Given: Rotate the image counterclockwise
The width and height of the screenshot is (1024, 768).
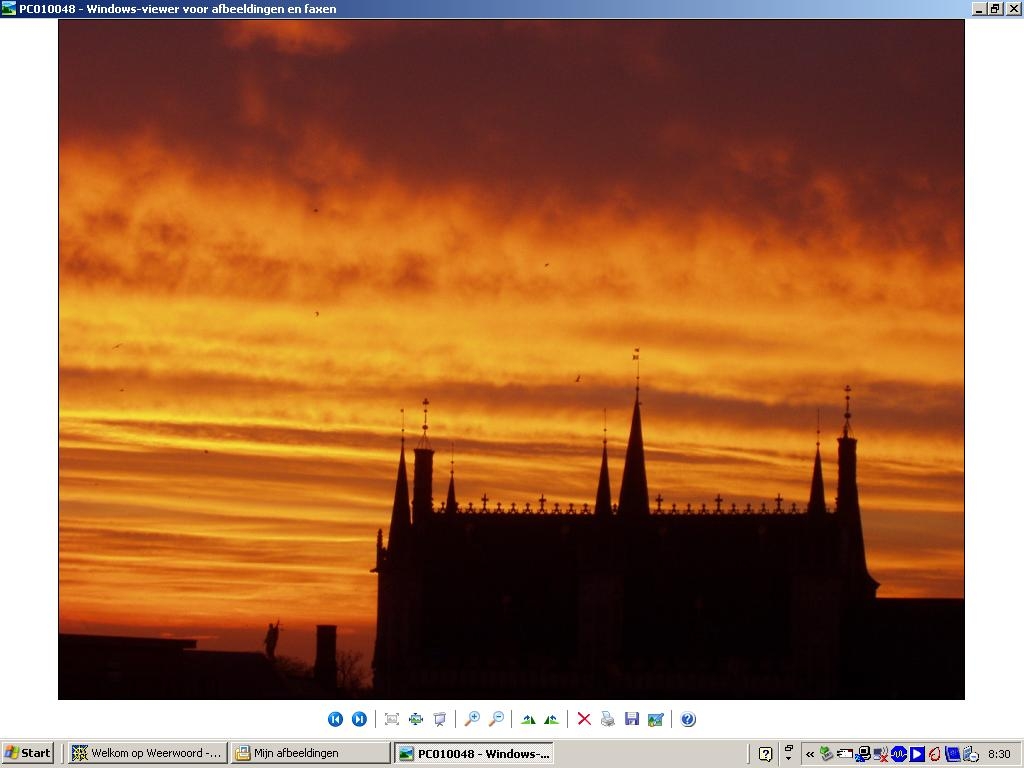Looking at the screenshot, I should (x=552, y=719).
